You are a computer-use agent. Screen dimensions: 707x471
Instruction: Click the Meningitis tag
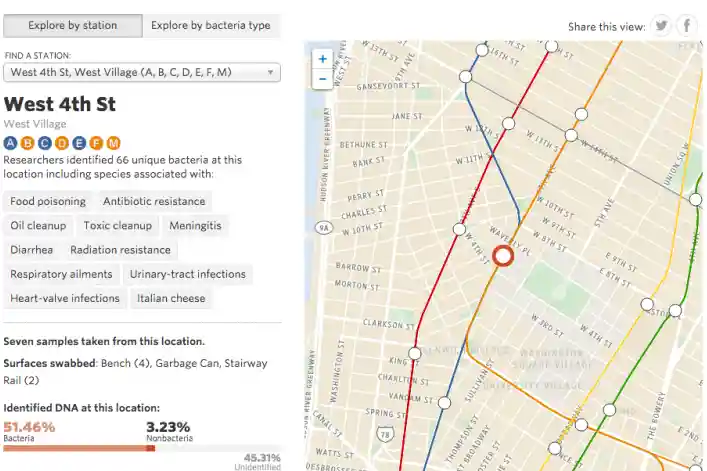tap(195, 225)
